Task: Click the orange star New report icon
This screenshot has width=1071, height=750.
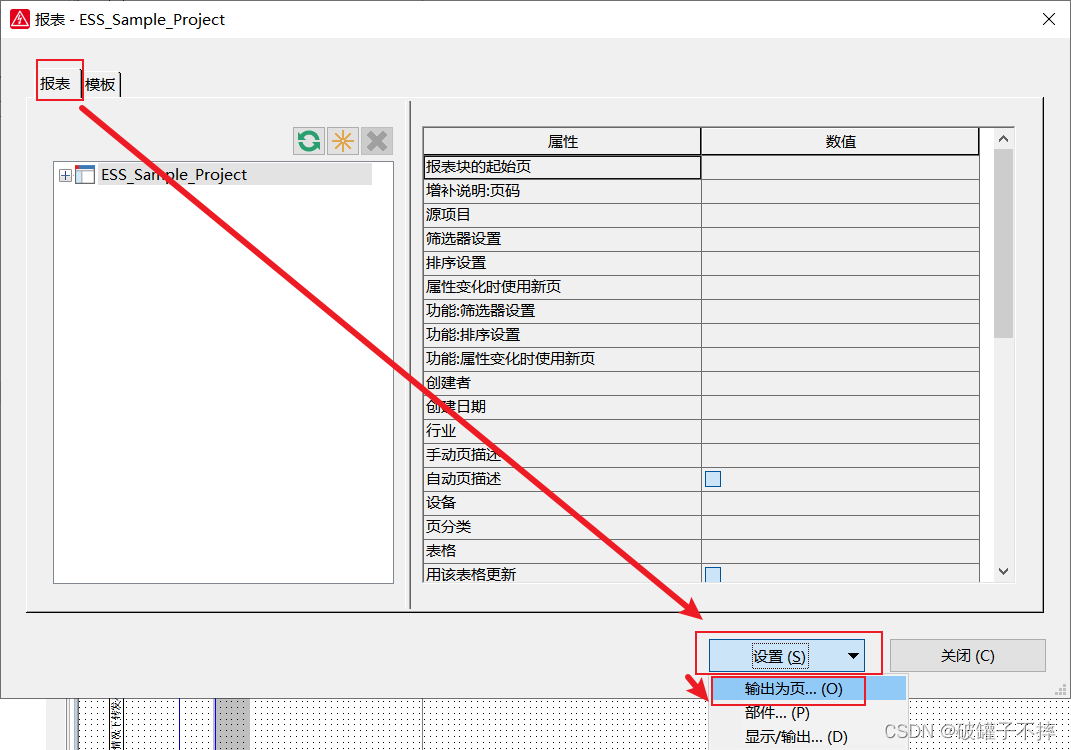Action: (343, 141)
